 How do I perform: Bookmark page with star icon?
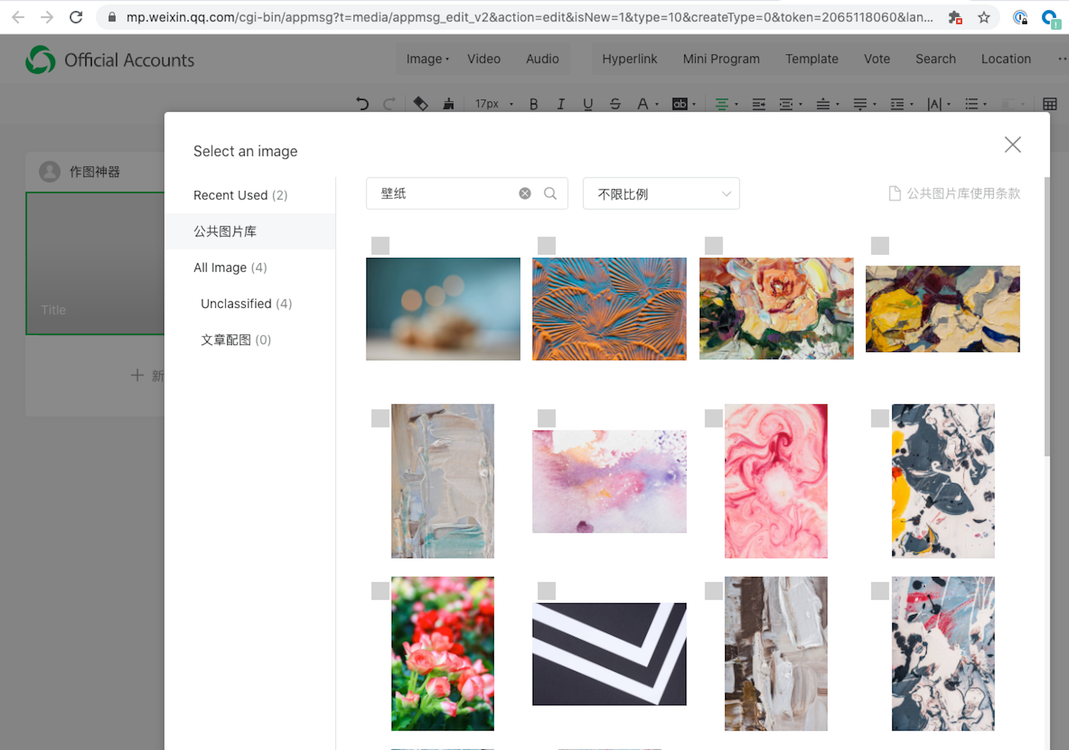click(984, 17)
